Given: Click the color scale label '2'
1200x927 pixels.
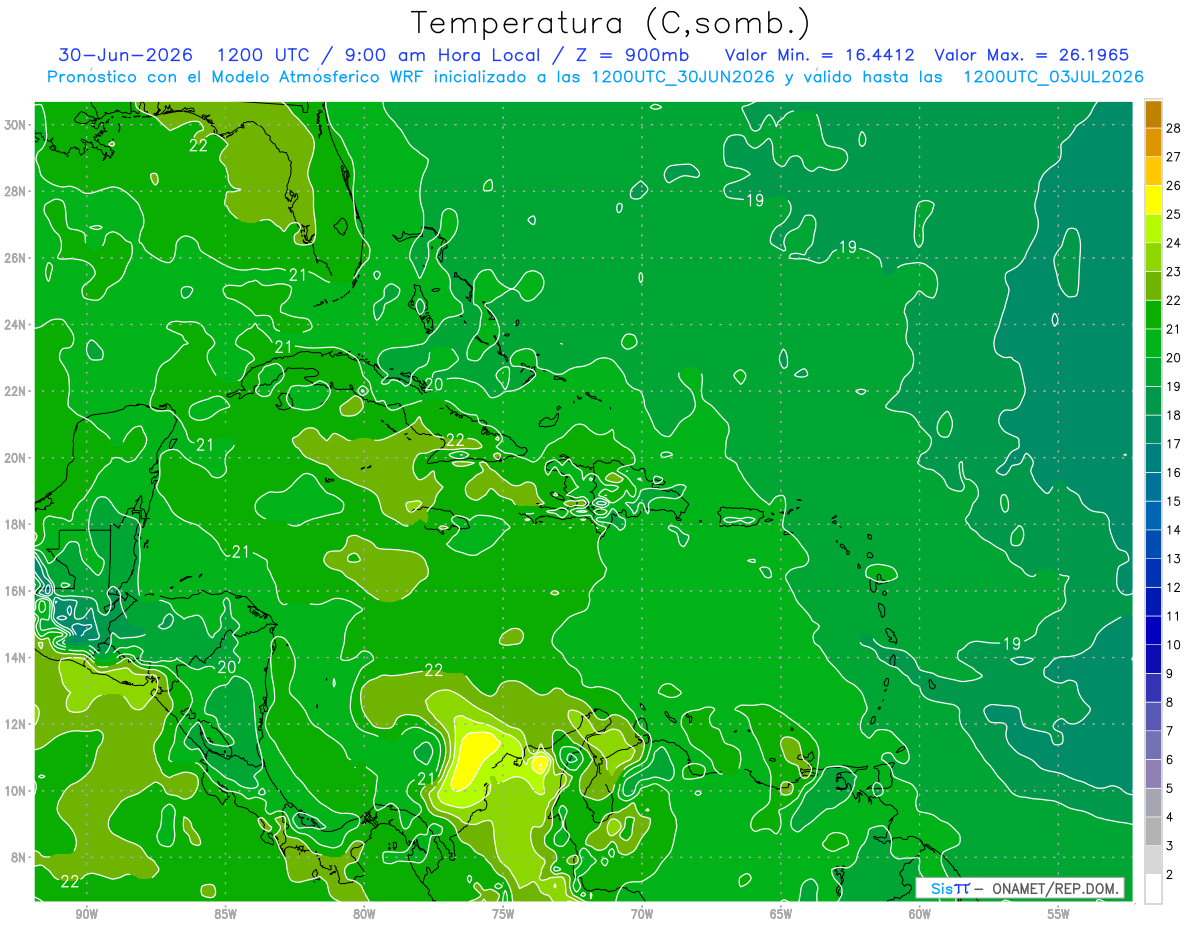Looking at the screenshot, I should [1170, 874].
